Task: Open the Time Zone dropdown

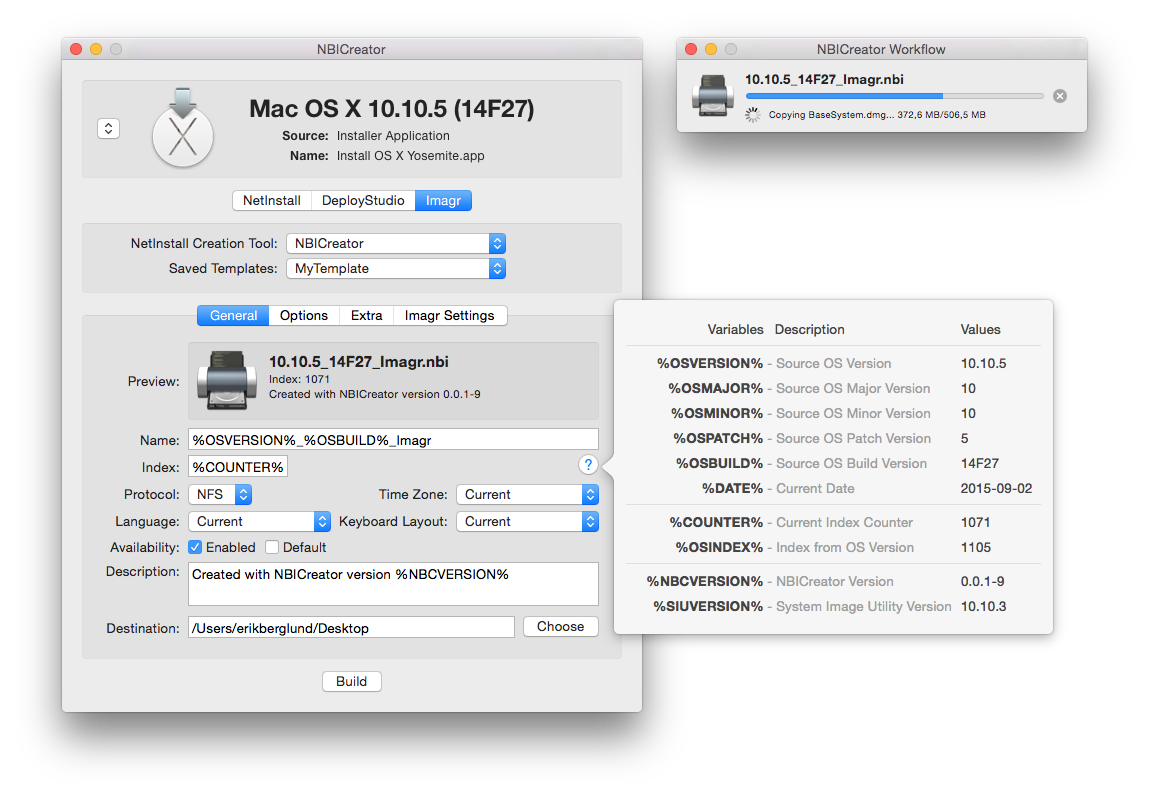Action: point(527,494)
